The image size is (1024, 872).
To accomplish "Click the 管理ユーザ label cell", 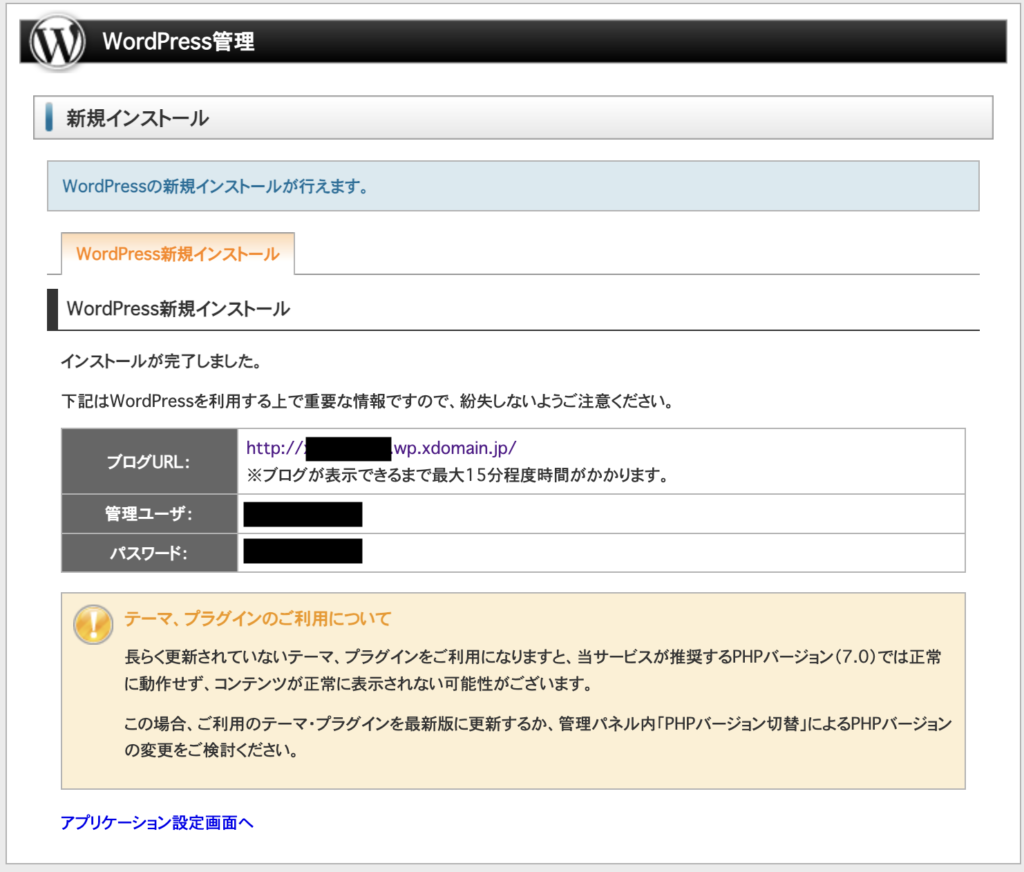I will [148, 514].
